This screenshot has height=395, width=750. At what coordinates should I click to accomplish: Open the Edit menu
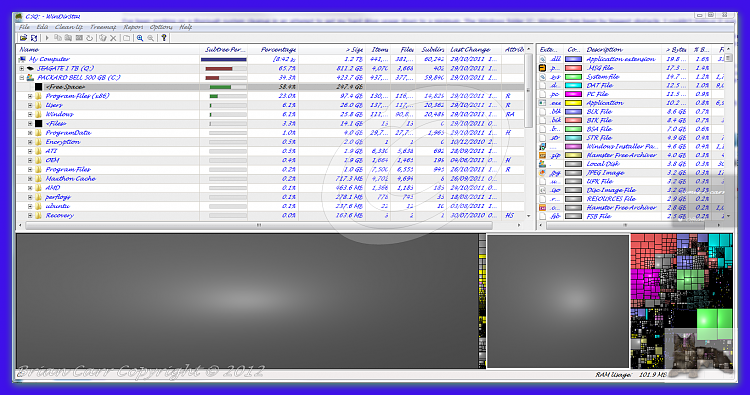pos(42,27)
